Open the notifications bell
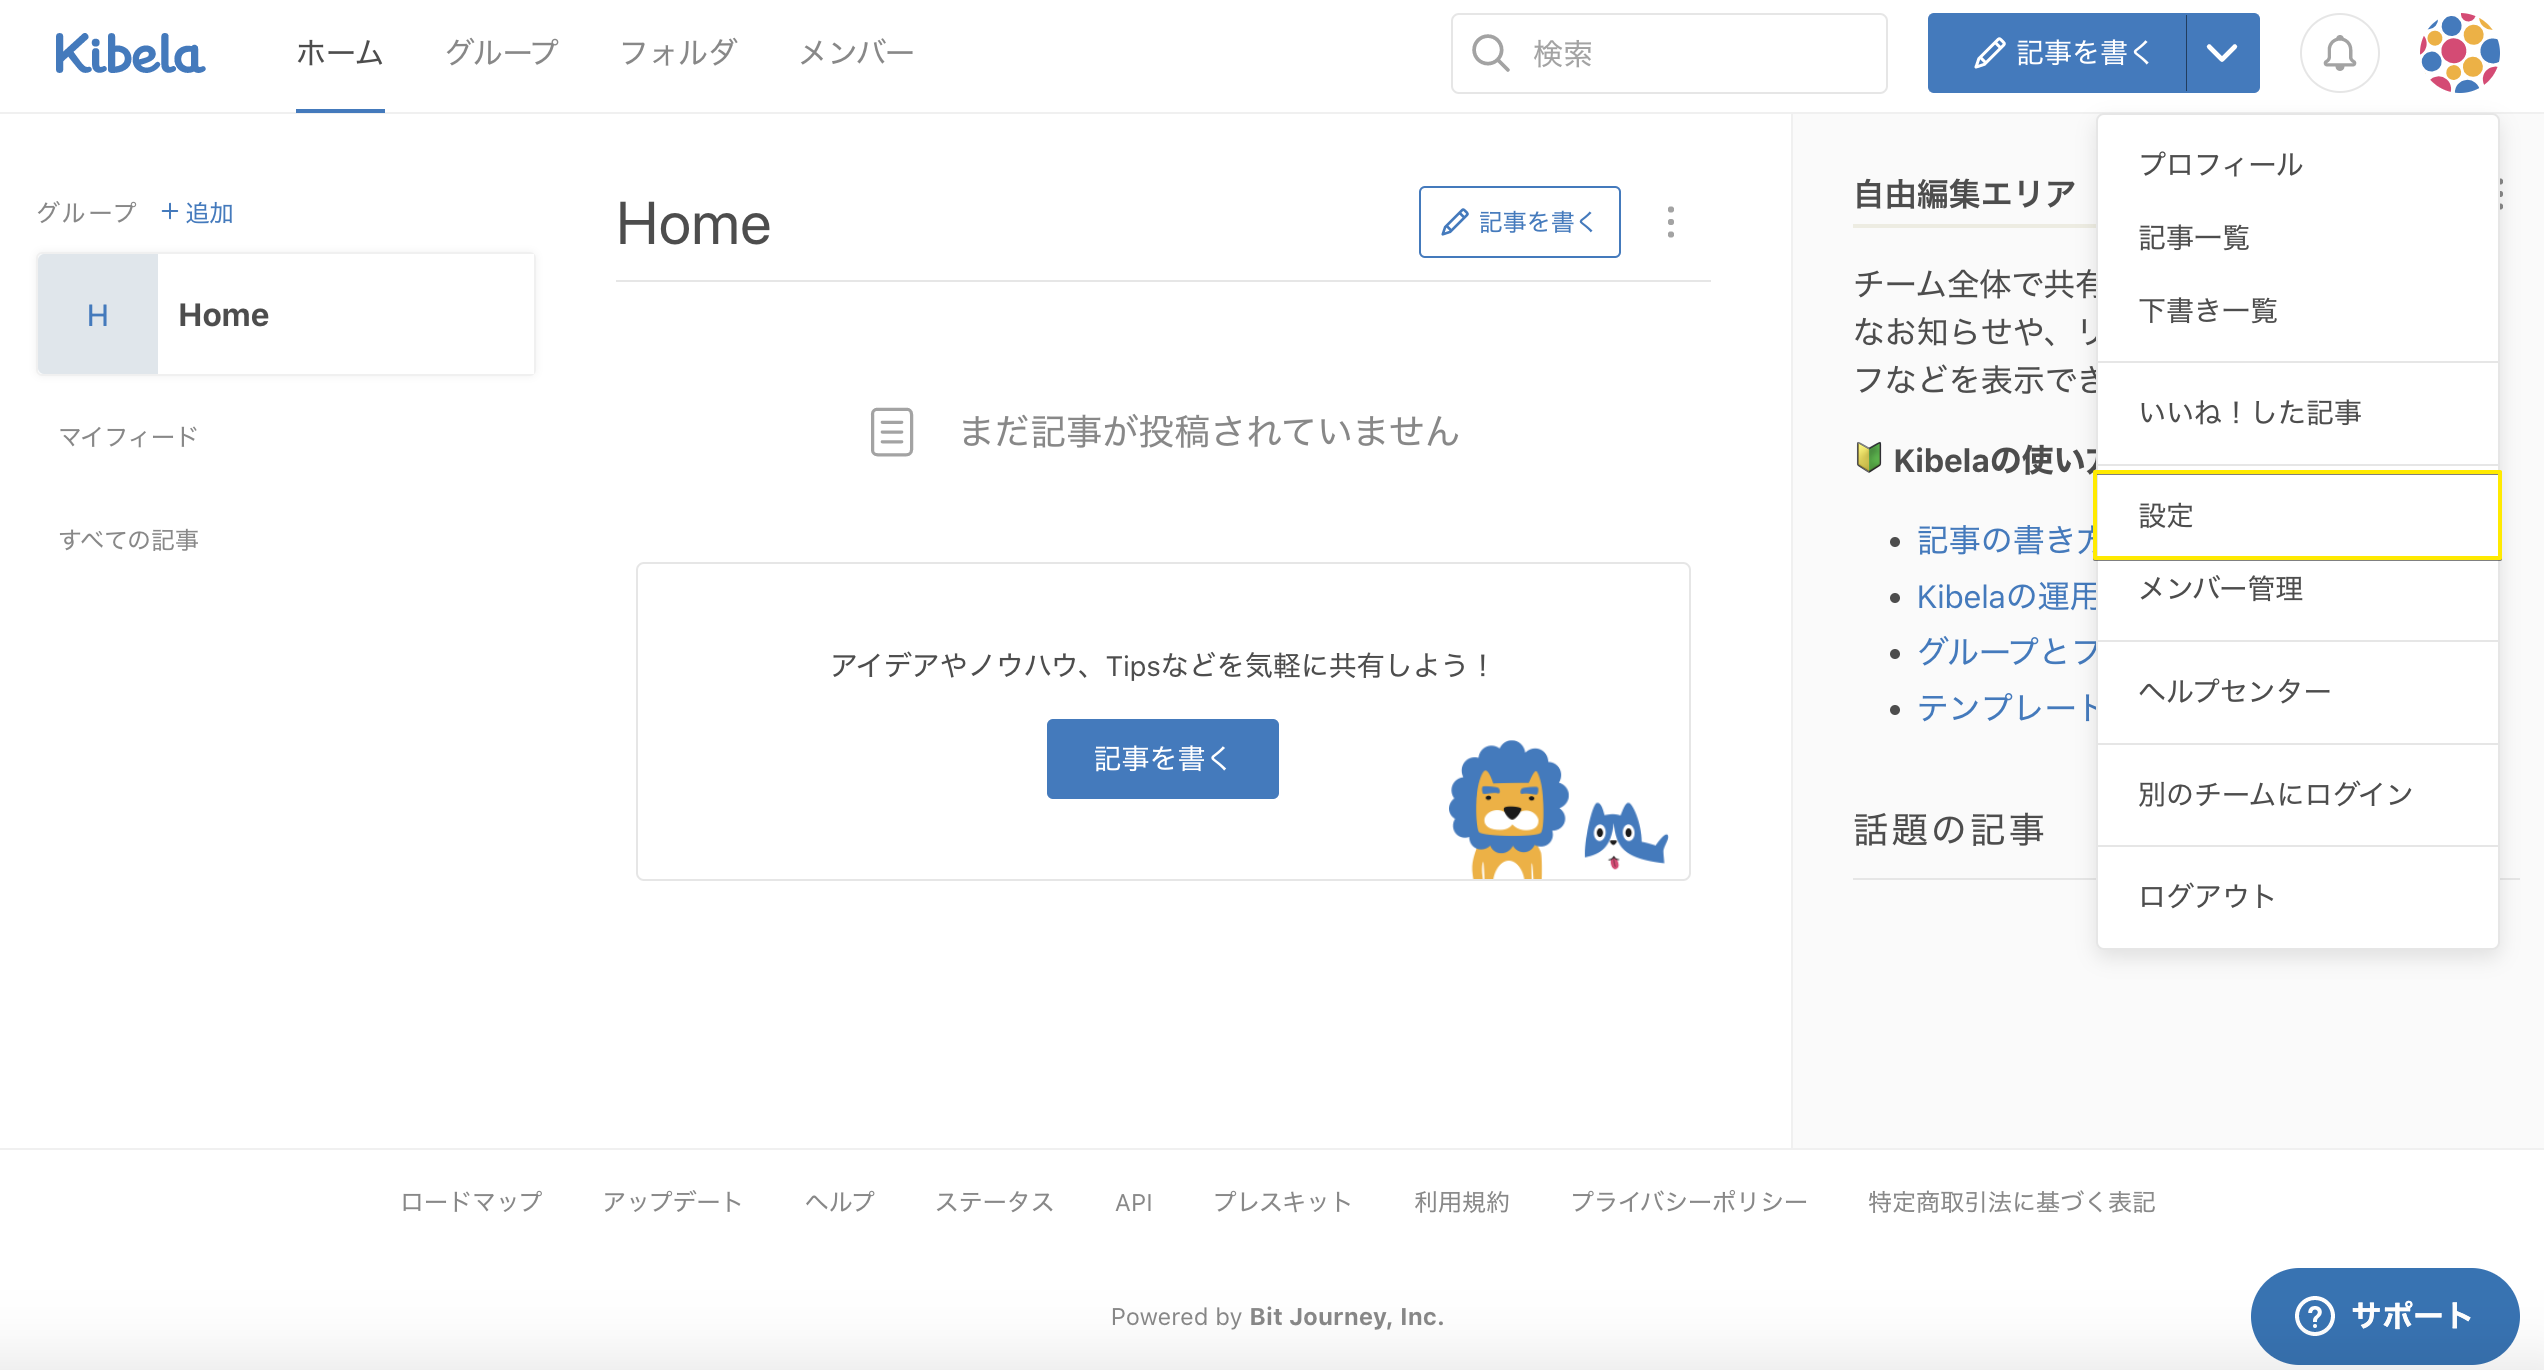The width and height of the screenshot is (2544, 1370). coord(2339,54)
